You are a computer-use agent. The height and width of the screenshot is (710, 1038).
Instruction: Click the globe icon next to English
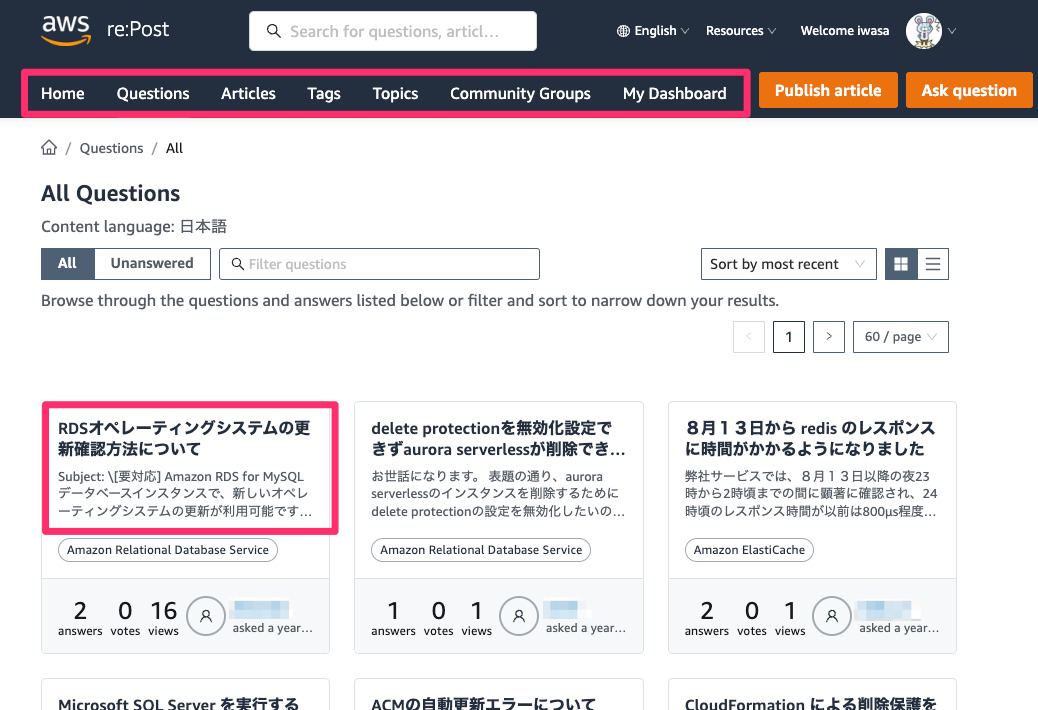[x=623, y=30]
